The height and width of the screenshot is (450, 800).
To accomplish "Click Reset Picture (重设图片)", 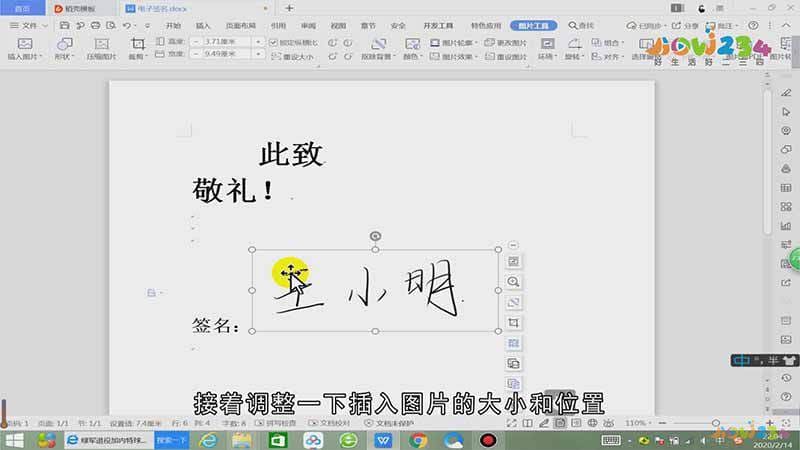I will click(x=506, y=56).
